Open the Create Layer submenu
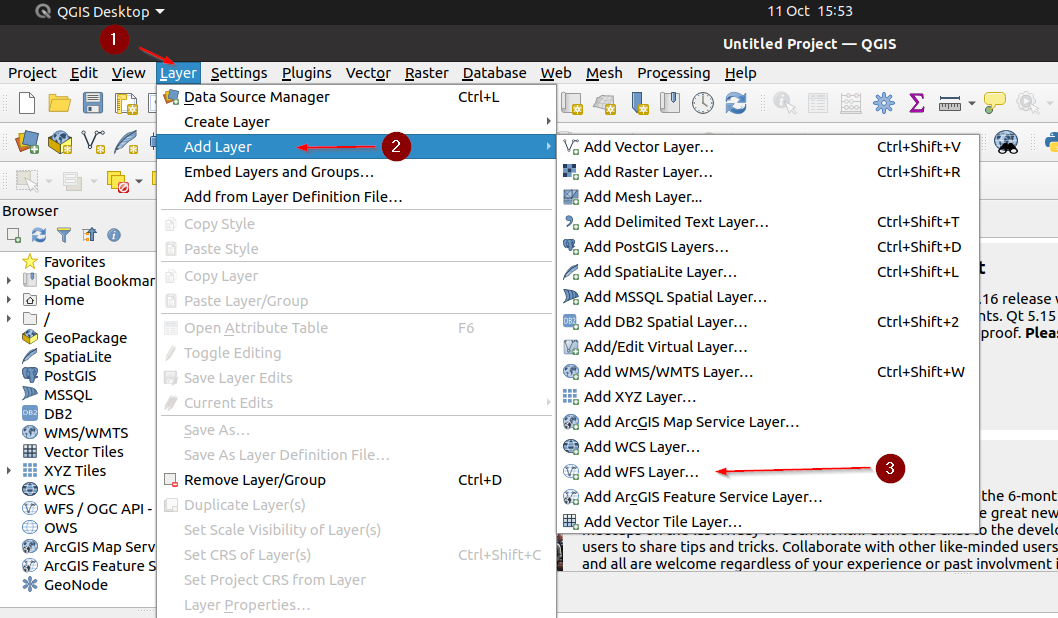 pos(356,122)
